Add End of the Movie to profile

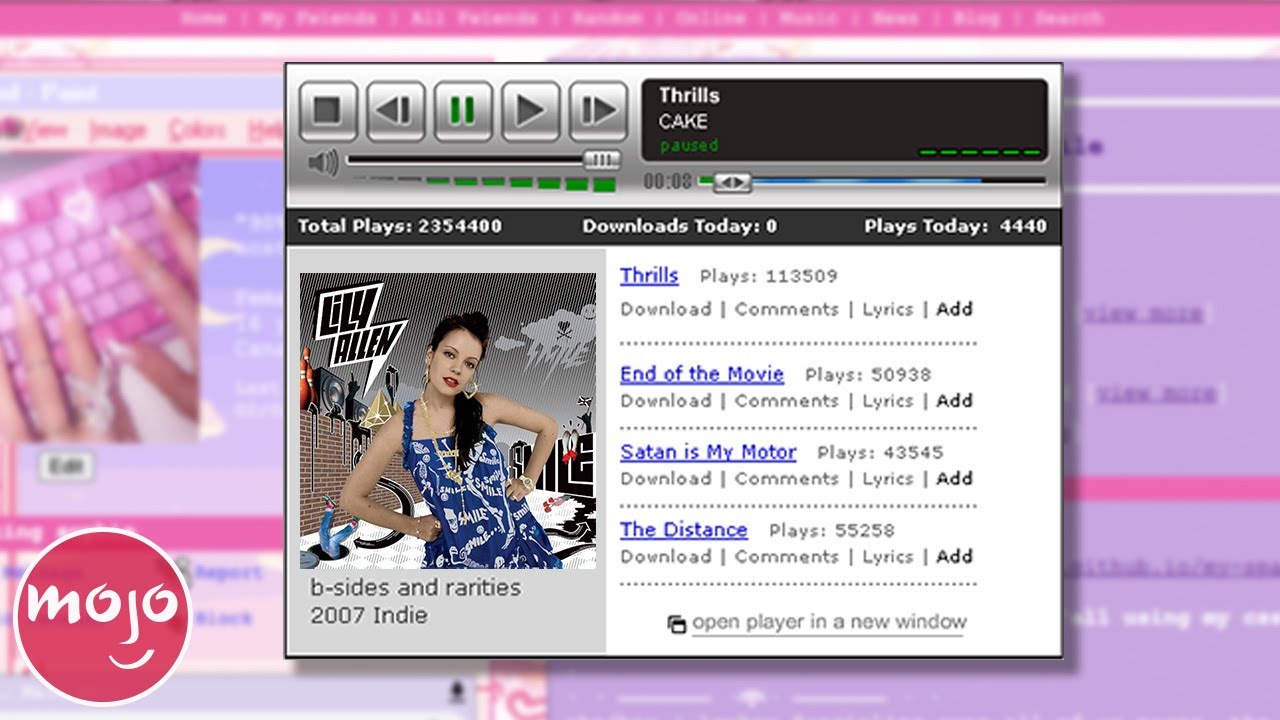click(955, 401)
